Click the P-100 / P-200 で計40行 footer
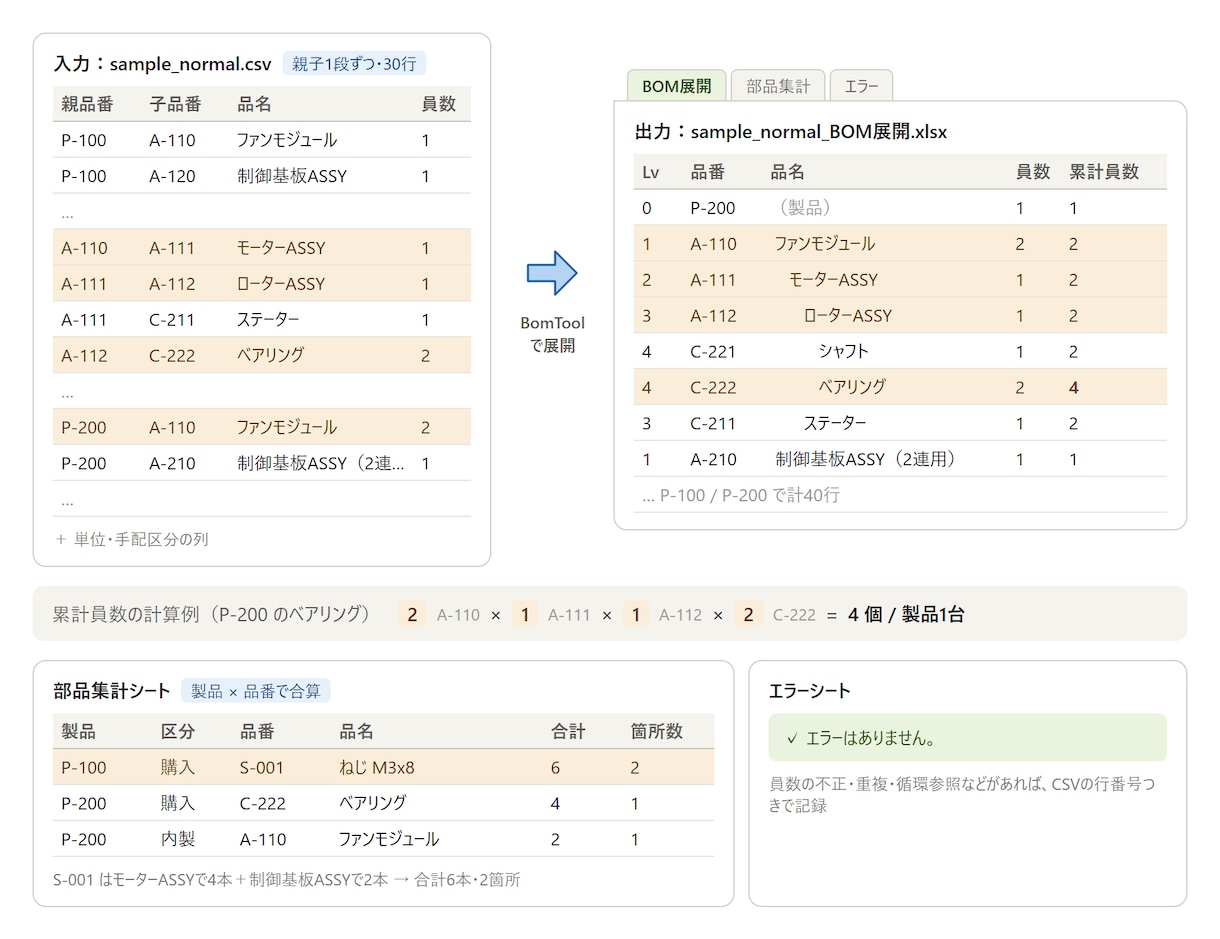 point(743,495)
